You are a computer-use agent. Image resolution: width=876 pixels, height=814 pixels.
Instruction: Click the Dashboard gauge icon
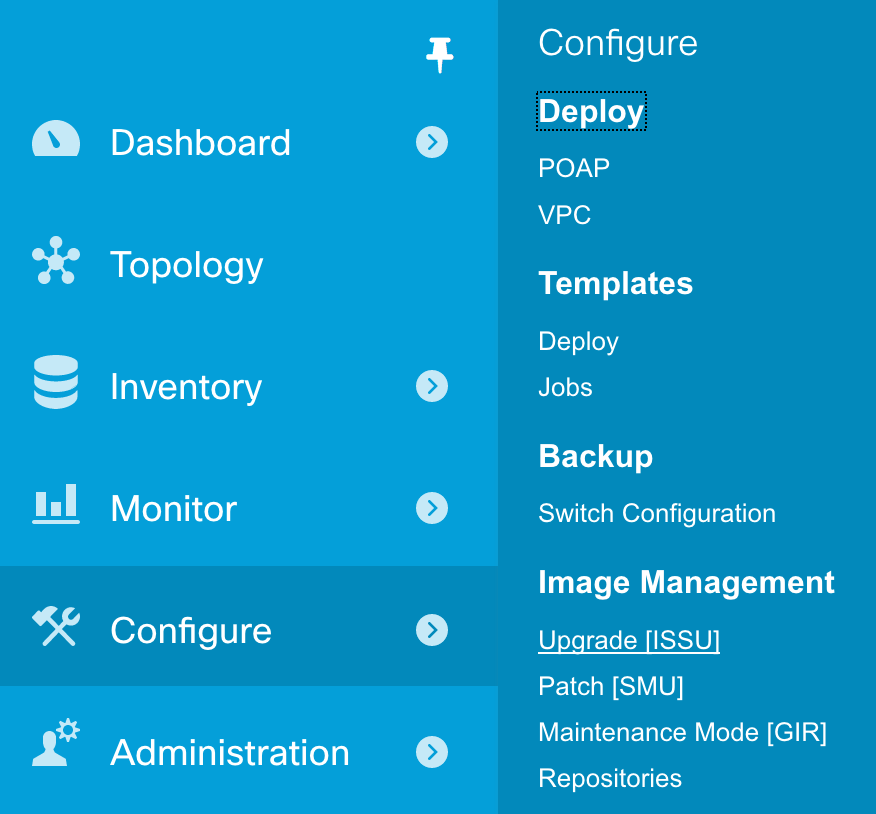pyautogui.click(x=56, y=139)
